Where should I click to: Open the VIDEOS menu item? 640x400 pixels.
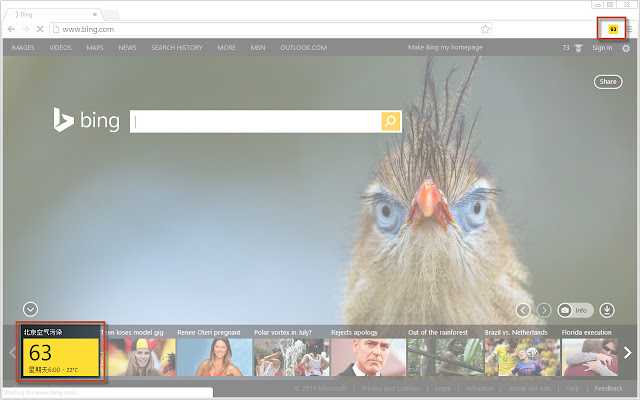click(60, 48)
